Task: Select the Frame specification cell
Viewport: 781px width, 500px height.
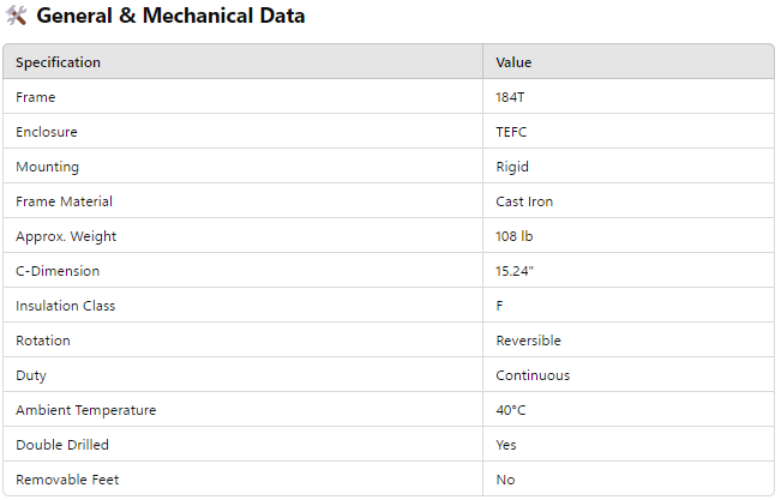Action: tap(36, 97)
